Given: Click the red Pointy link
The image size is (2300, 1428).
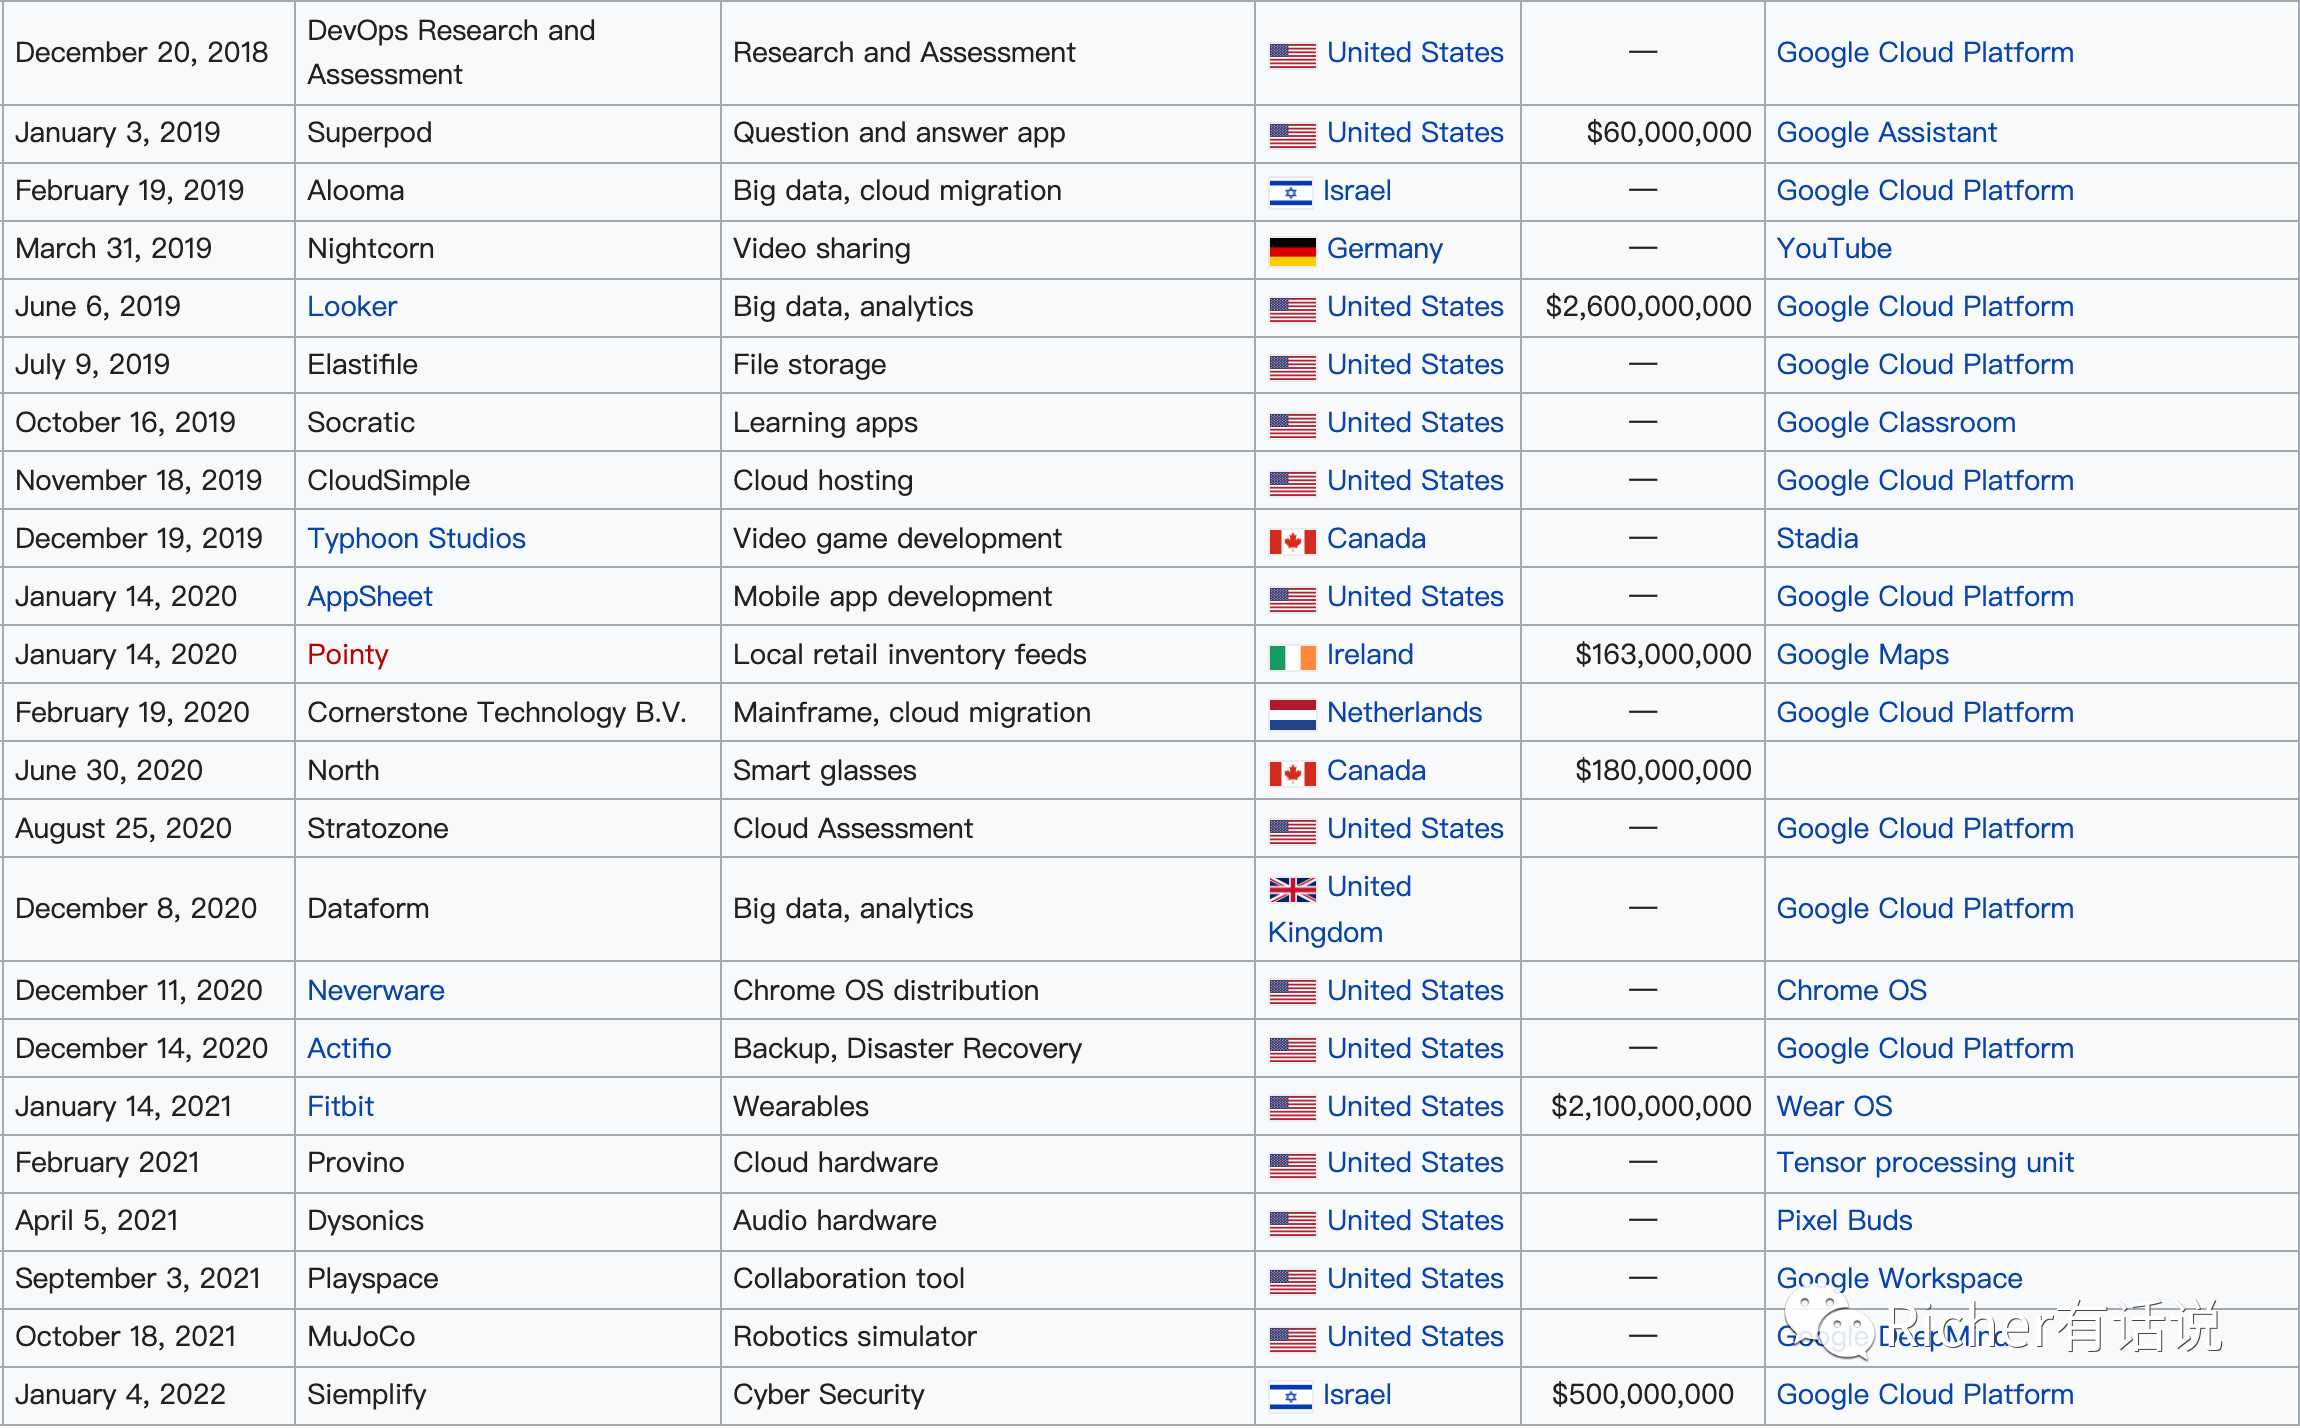Looking at the screenshot, I should click(347, 655).
